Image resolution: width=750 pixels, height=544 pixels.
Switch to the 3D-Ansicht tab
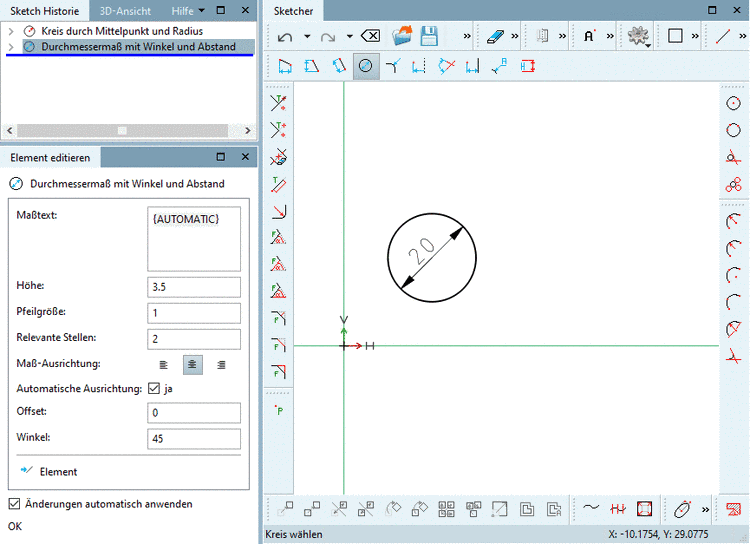click(126, 10)
